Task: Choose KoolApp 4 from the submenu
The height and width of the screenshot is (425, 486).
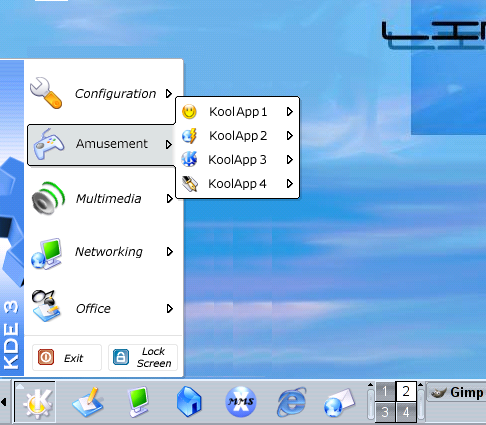Action: (x=237, y=184)
